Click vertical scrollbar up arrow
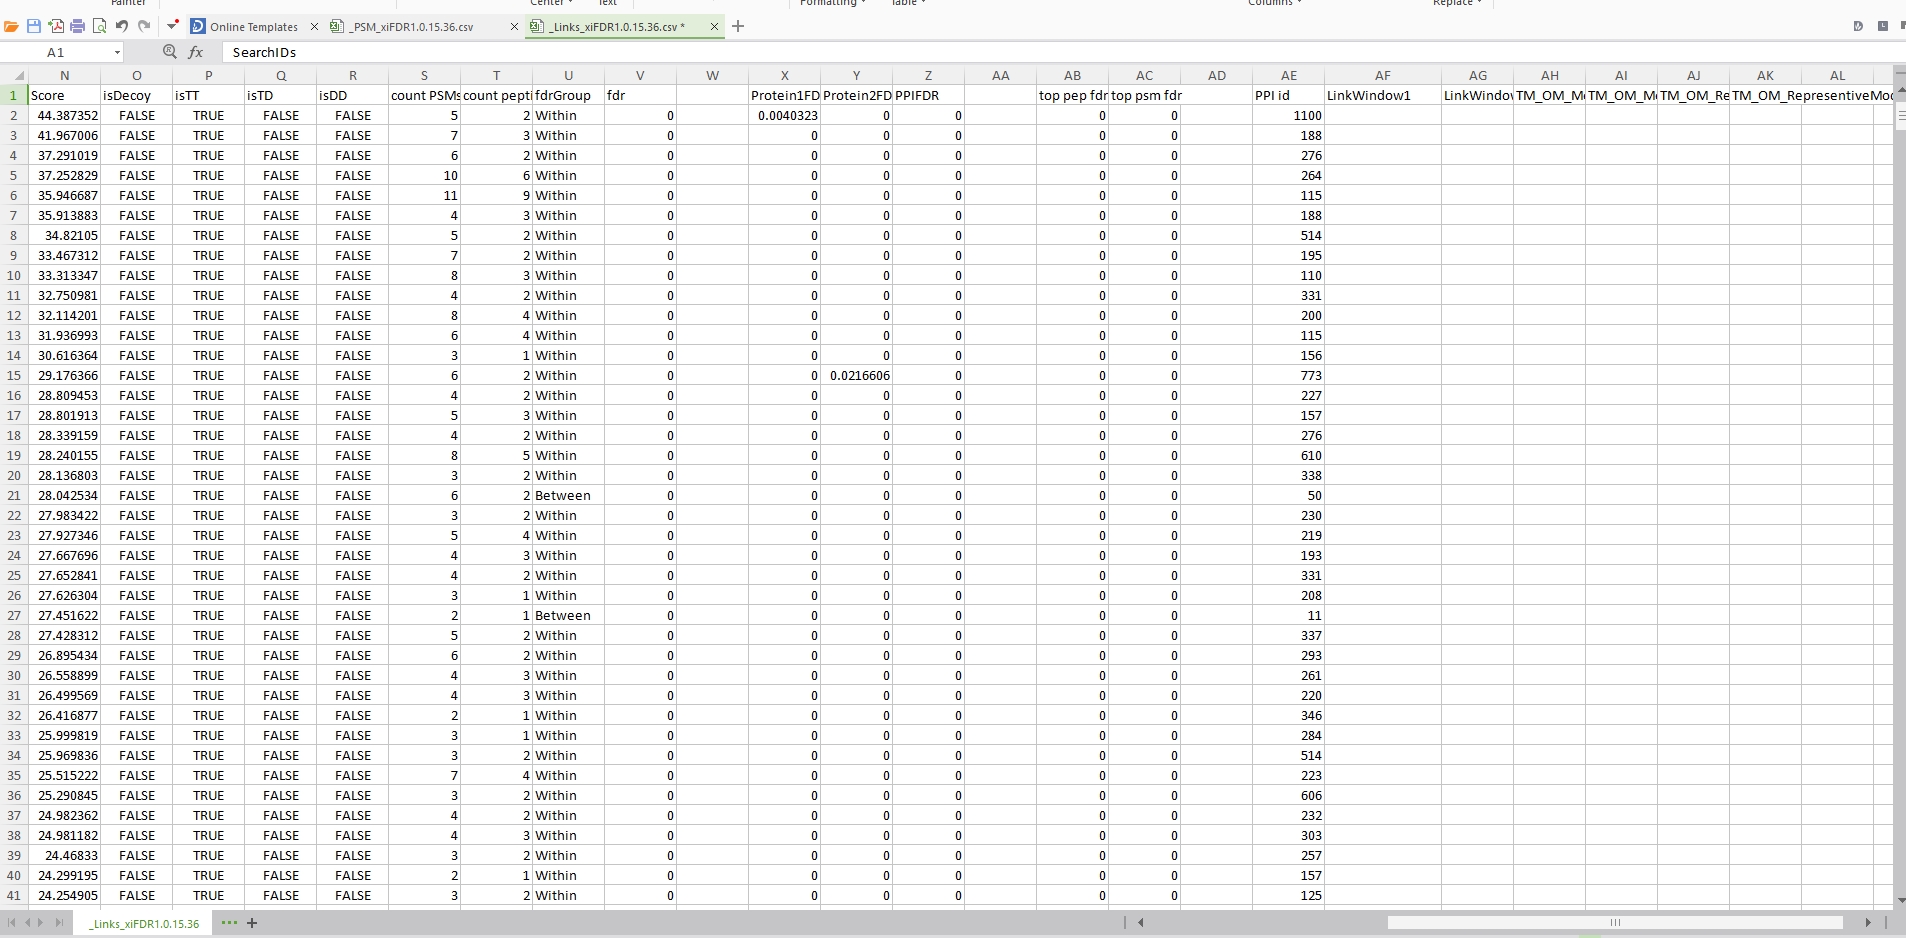Image resolution: width=1906 pixels, height=938 pixels. (1900, 91)
